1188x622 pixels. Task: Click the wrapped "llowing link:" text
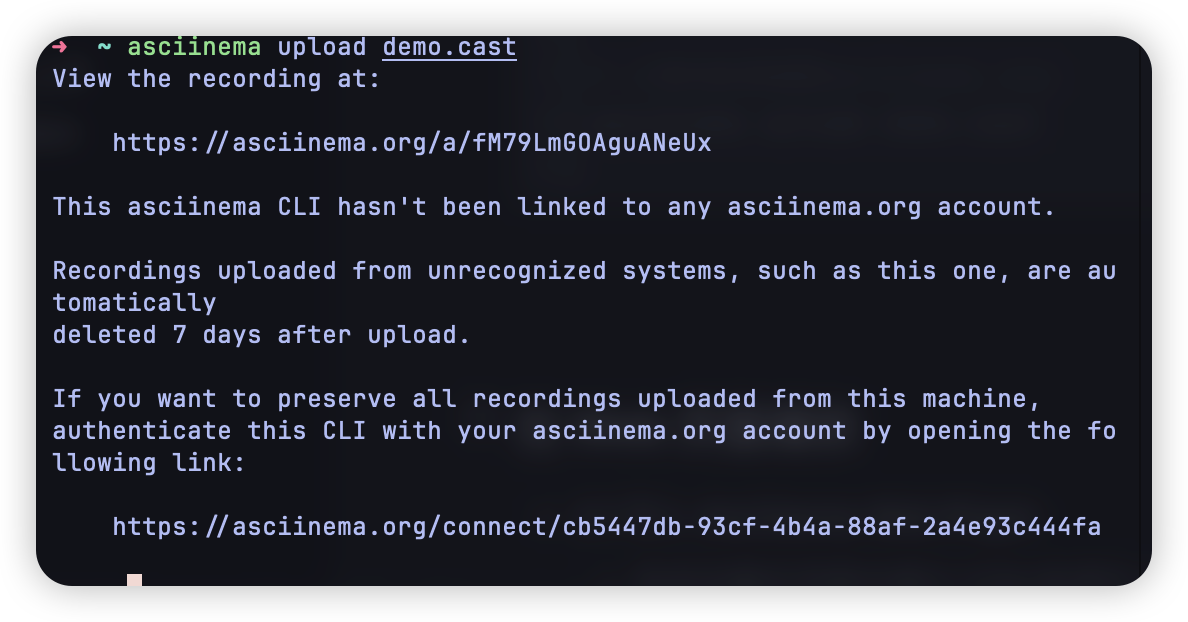click(x=148, y=463)
